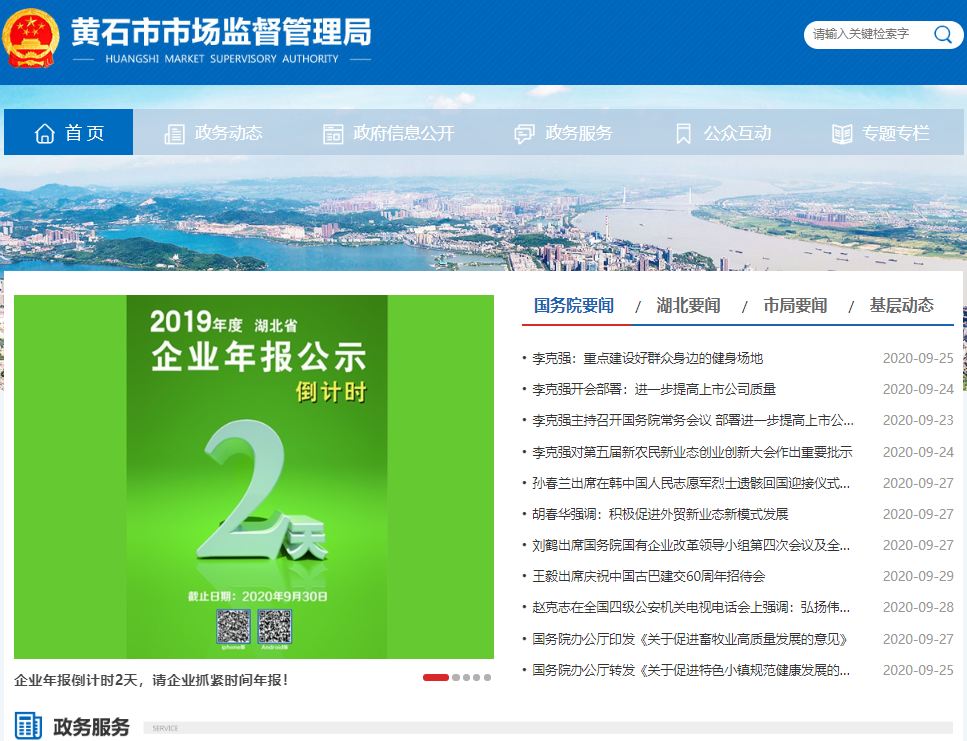Click the 政务服务 section list icon

click(28, 726)
